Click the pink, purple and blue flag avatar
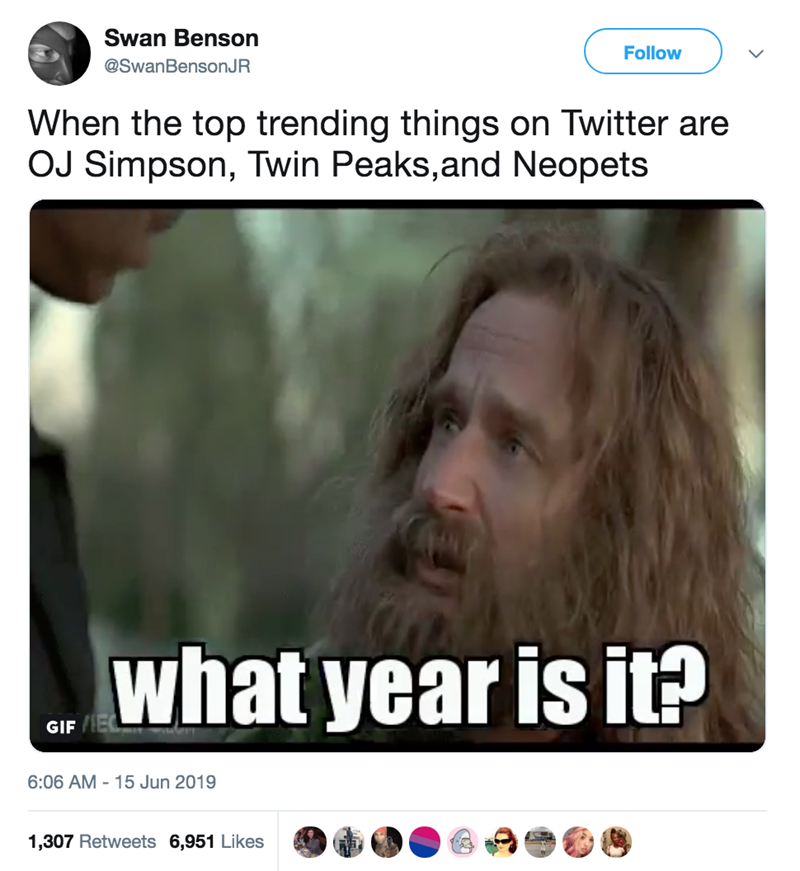The image size is (800, 871). [425, 841]
